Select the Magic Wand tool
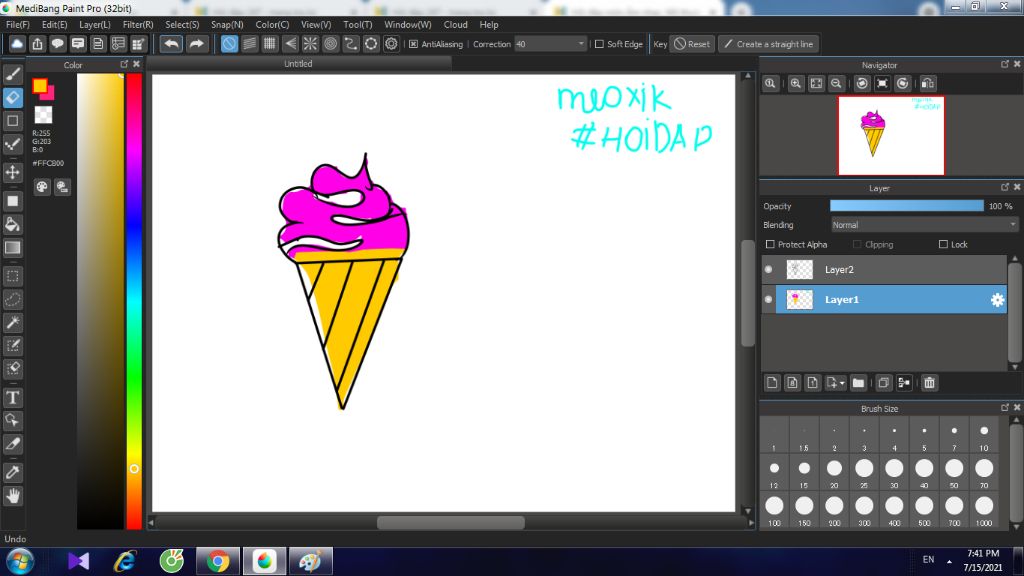This screenshot has height=576, width=1024. click(12, 323)
